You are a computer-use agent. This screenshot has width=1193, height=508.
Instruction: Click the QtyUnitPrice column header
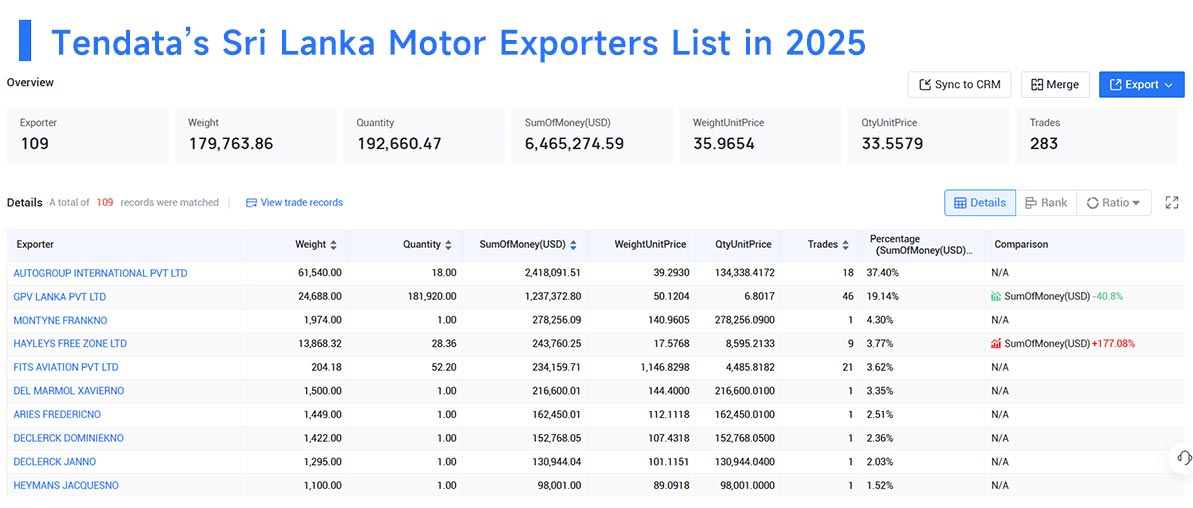tap(742, 245)
